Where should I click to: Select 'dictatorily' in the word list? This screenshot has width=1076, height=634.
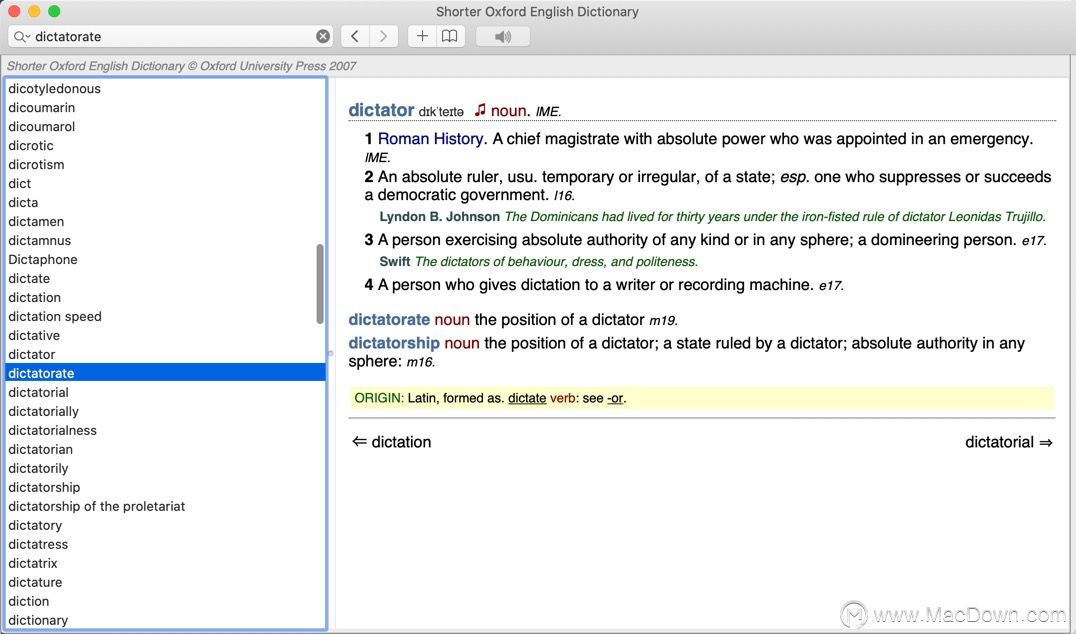tap(165, 469)
